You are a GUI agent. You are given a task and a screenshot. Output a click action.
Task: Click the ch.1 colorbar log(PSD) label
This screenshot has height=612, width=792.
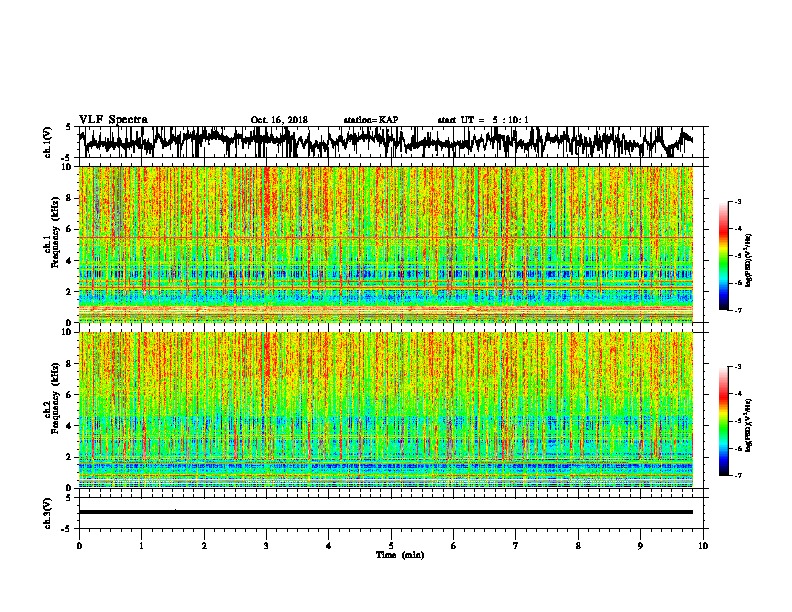click(749, 260)
